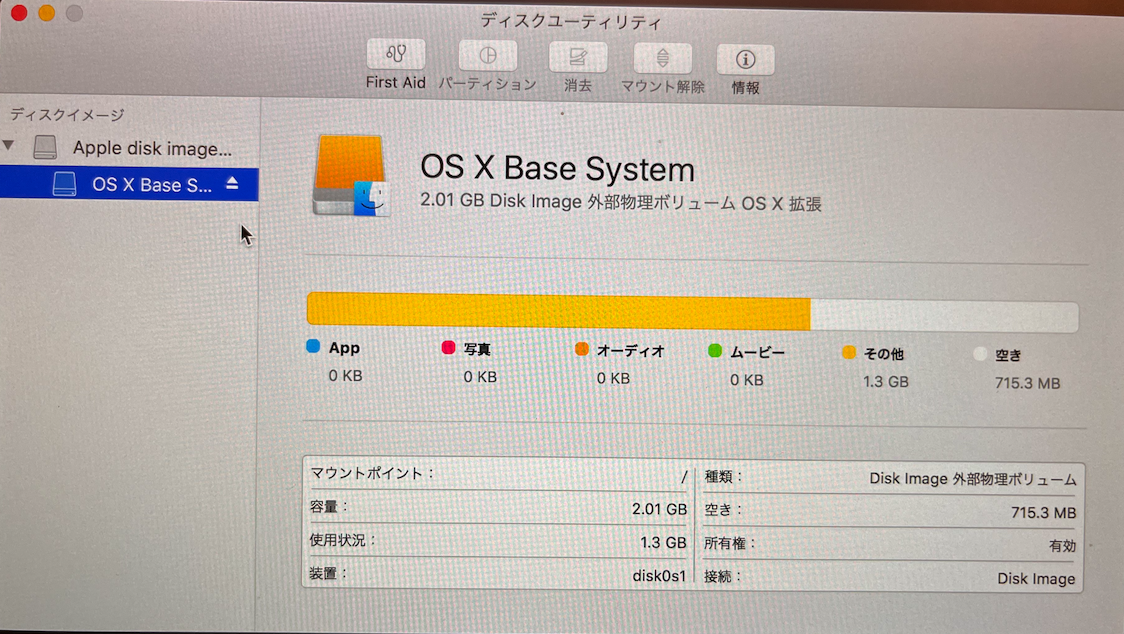Click the large OS X Base System disk icon
Image resolution: width=1124 pixels, height=634 pixels.
click(x=351, y=176)
